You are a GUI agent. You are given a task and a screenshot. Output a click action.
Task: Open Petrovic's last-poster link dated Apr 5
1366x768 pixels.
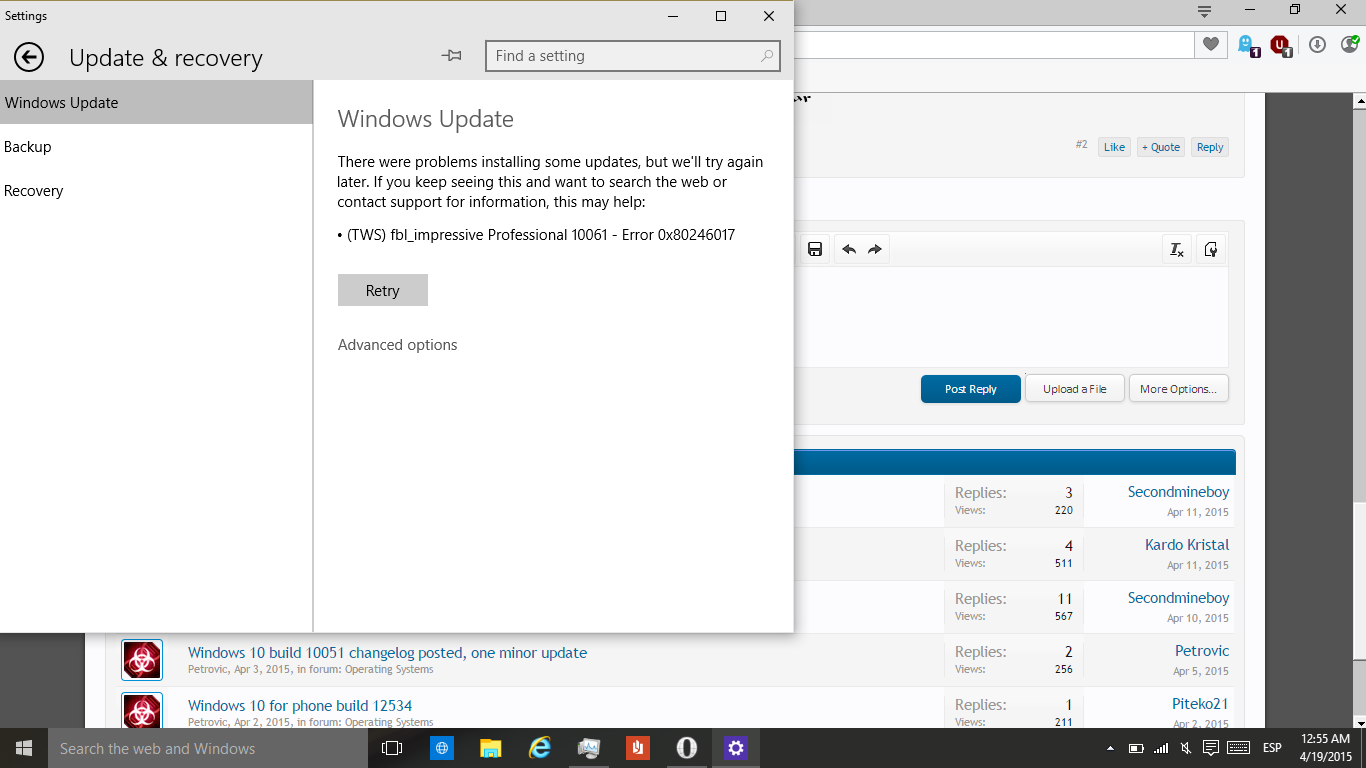pyautogui.click(x=1202, y=651)
